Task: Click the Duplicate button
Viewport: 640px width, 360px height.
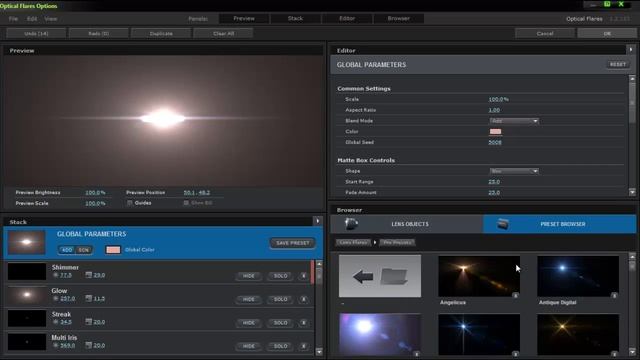Action: [161, 33]
